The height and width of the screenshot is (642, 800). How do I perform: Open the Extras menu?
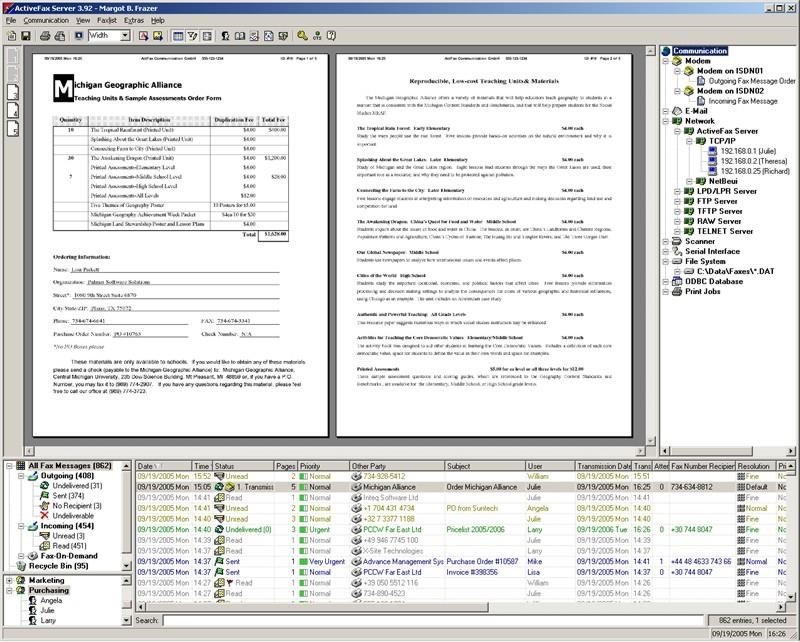click(x=134, y=20)
